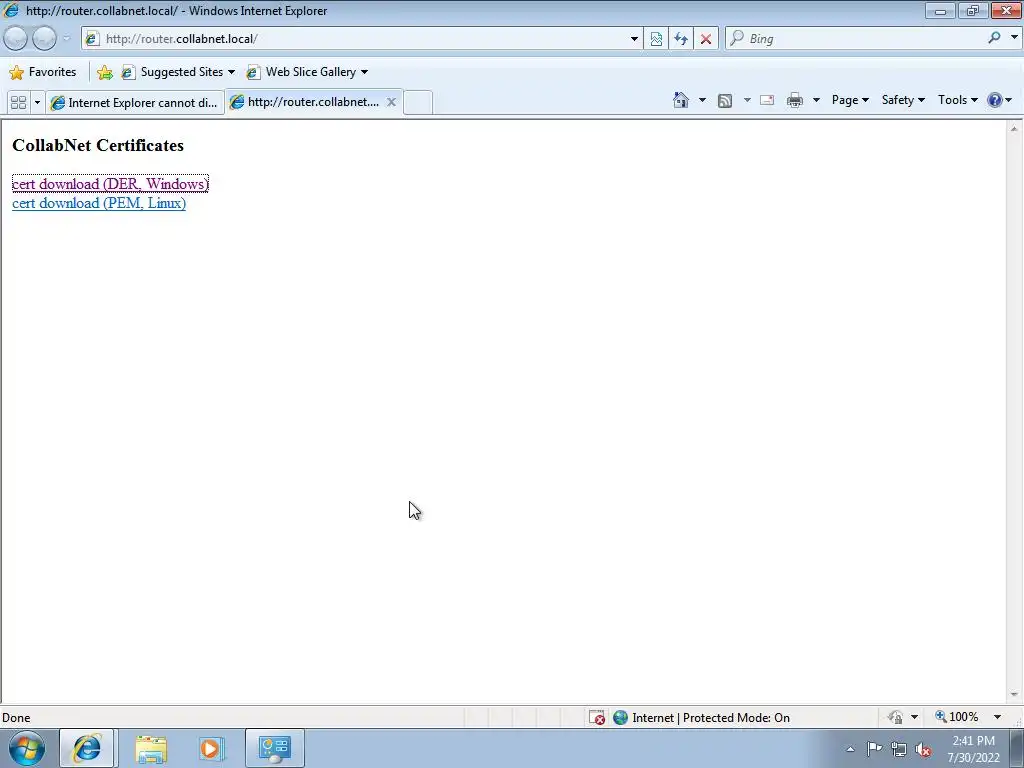
Task: Expand the Print dropdown arrow
Action: [816, 100]
